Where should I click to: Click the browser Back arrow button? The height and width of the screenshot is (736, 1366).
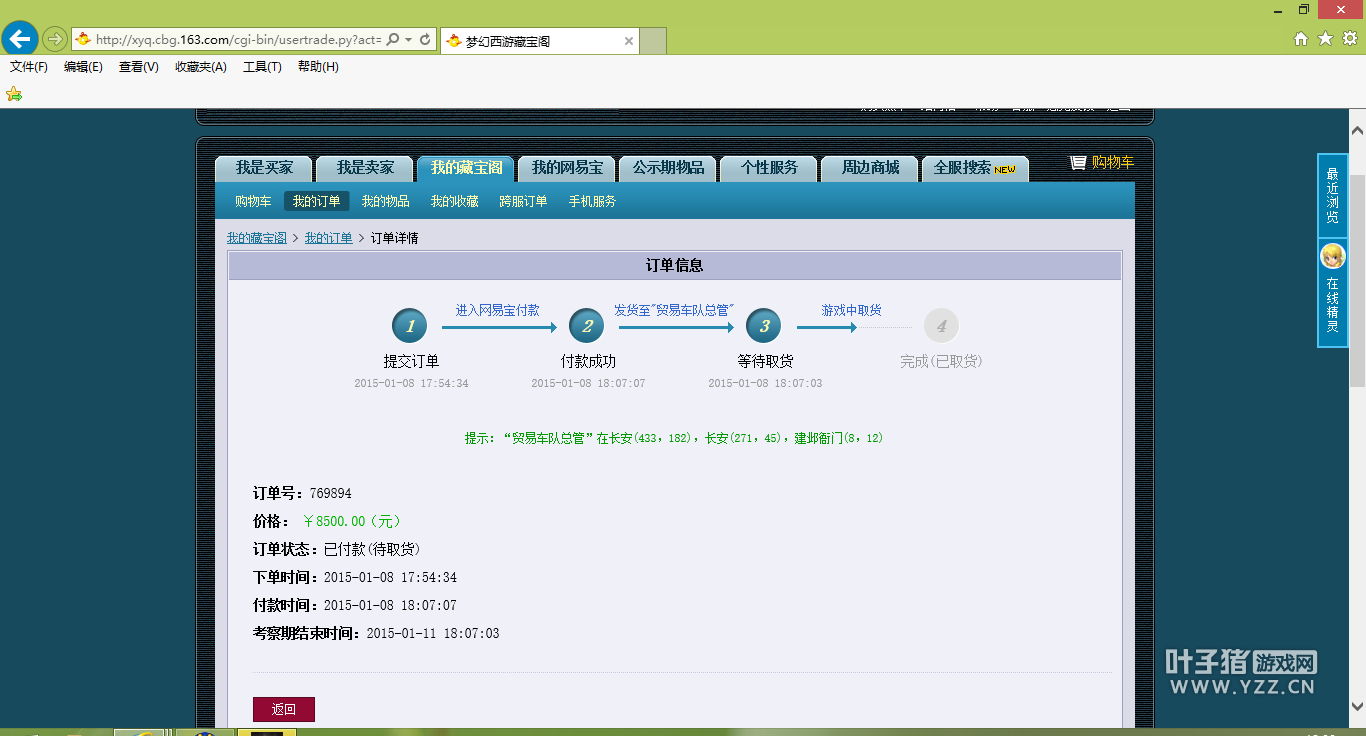pos(20,39)
